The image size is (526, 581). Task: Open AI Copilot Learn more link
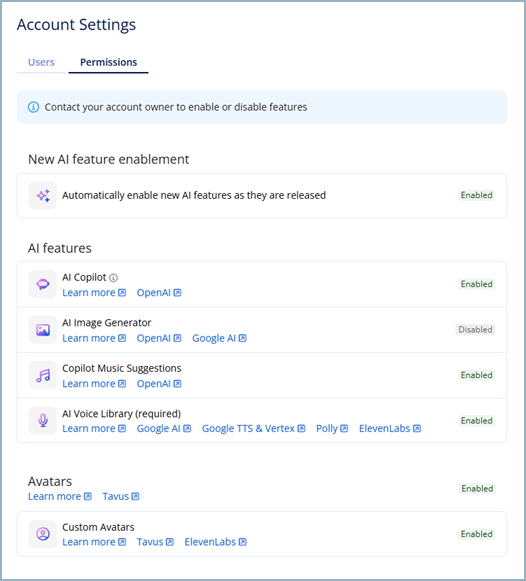coord(94,293)
